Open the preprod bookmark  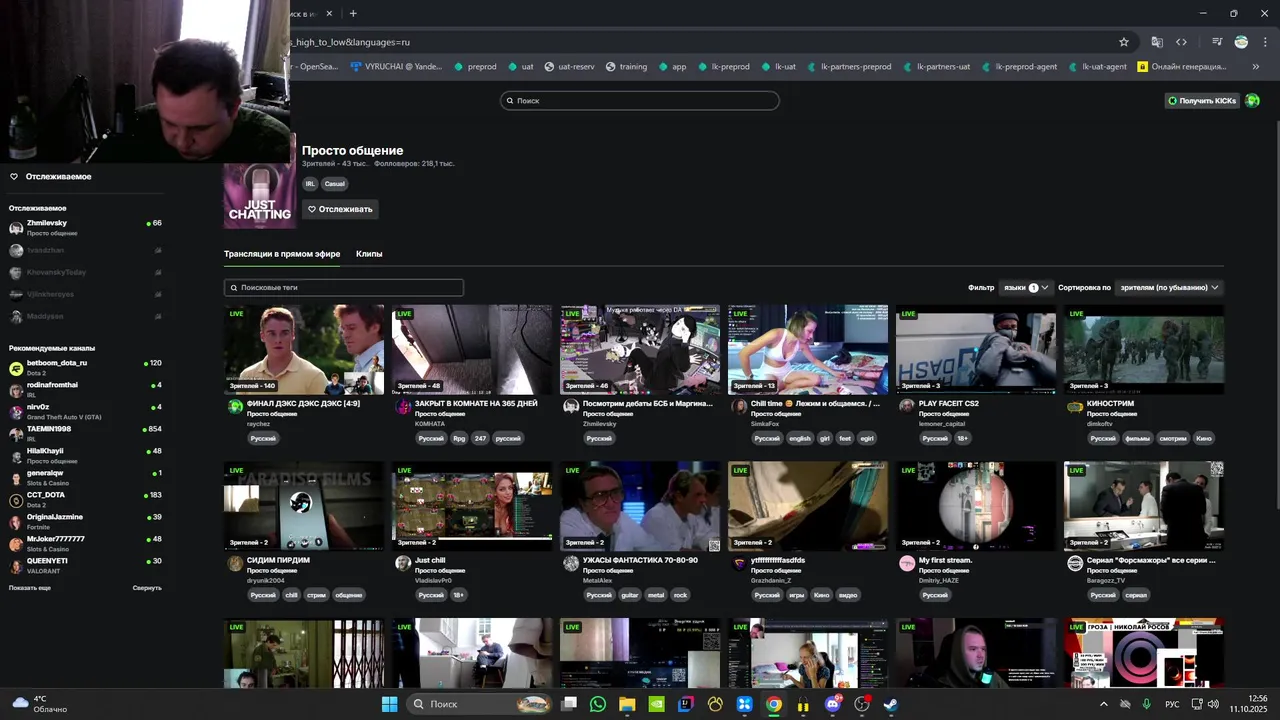tap(475, 67)
